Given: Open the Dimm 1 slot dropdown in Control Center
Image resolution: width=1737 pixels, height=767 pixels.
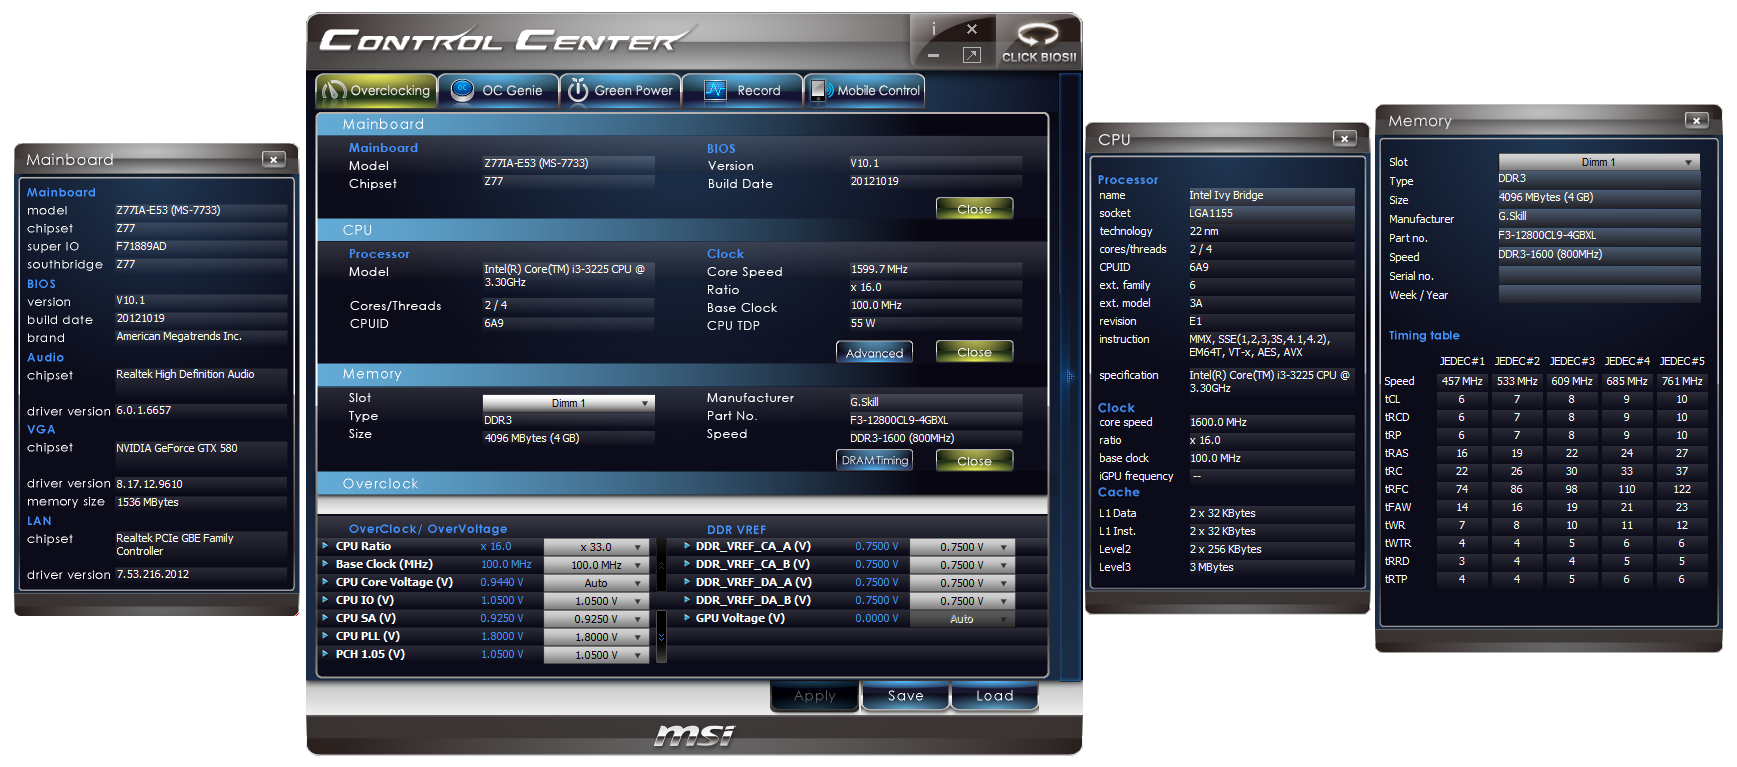Looking at the screenshot, I should pos(569,403).
